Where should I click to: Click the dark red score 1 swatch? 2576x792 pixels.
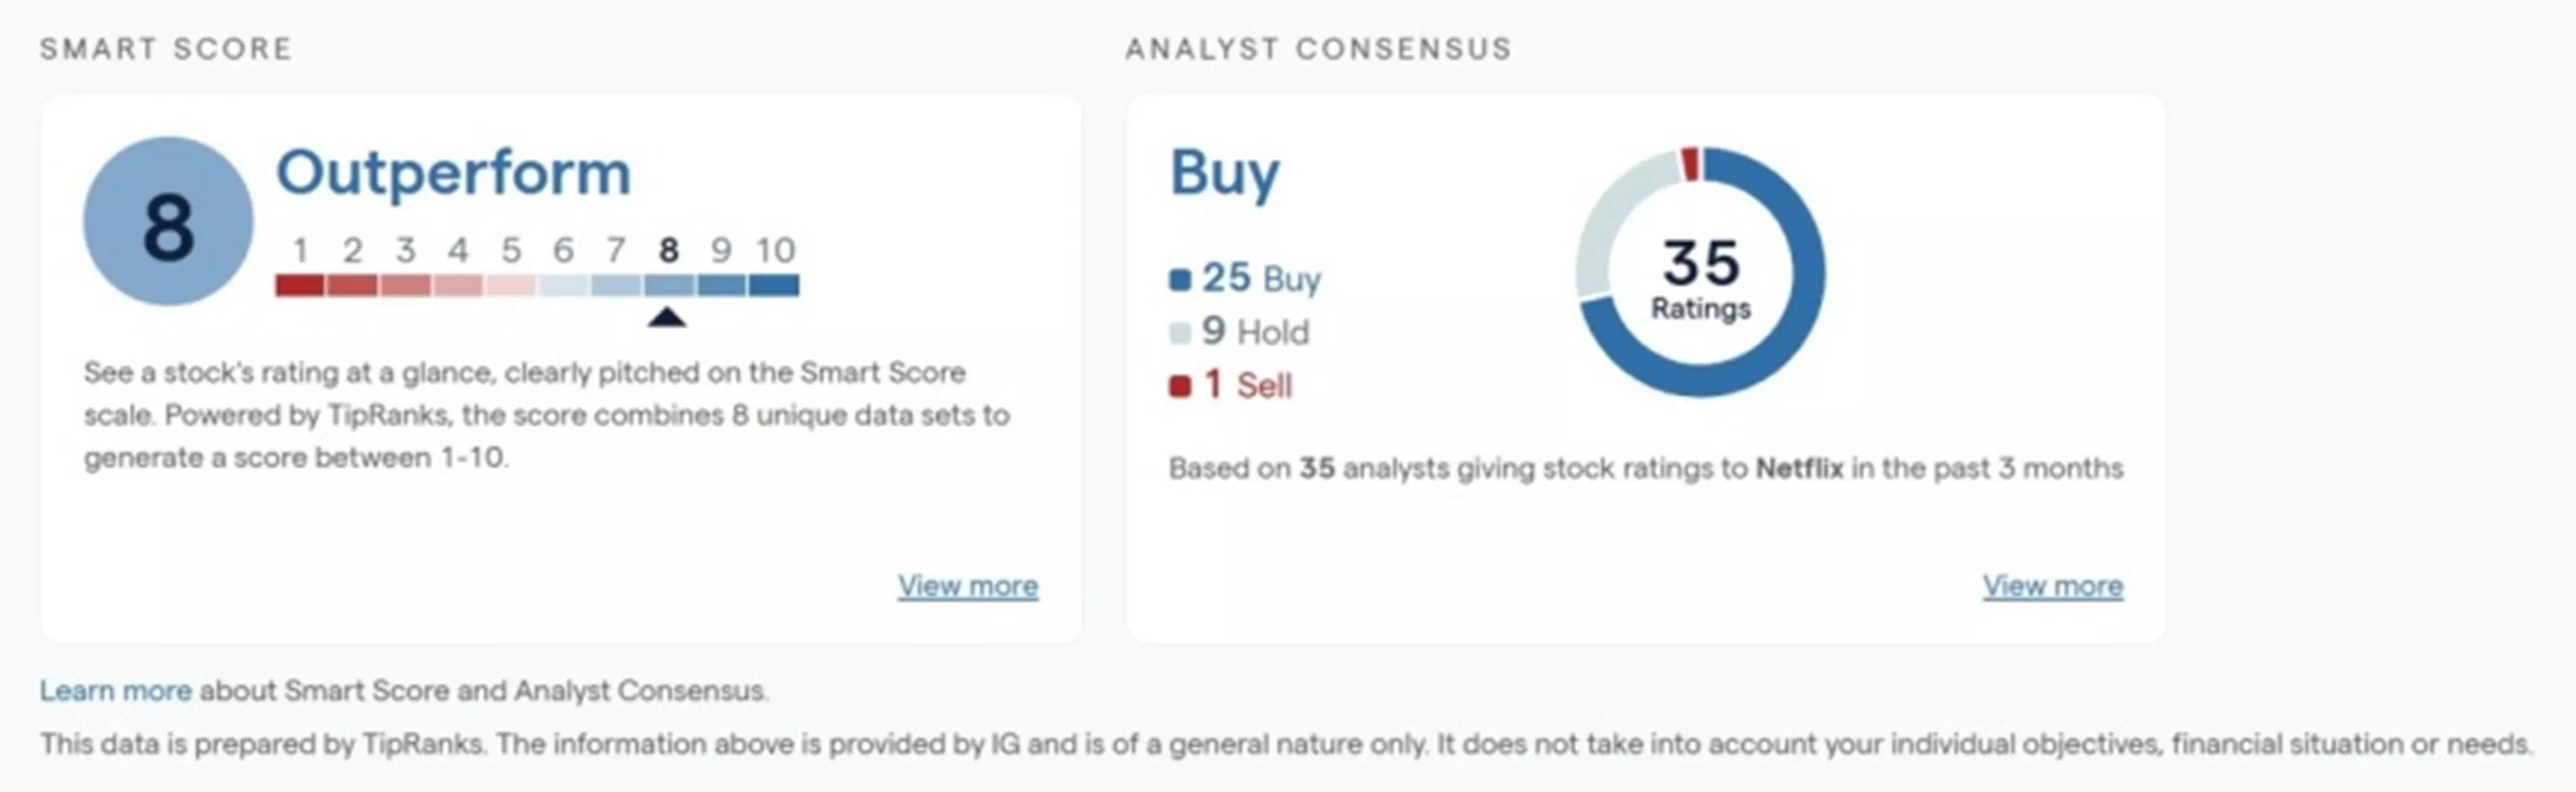coord(300,286)
